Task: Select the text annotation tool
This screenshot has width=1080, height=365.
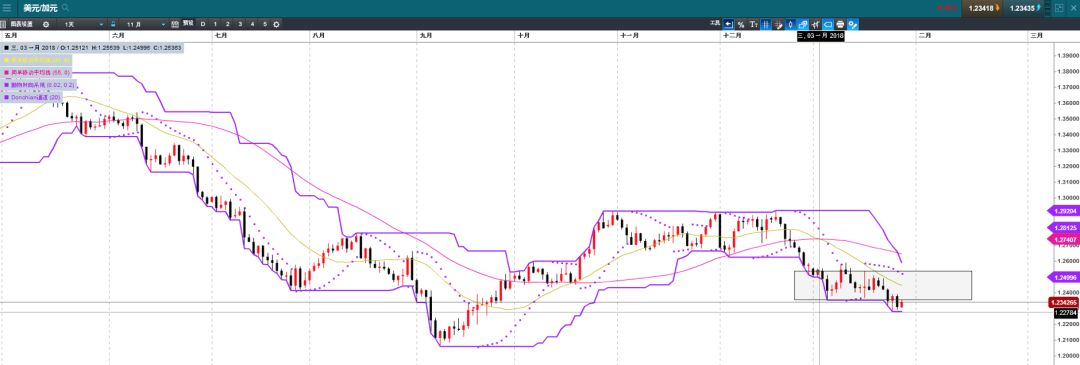Action: point(754,24)
